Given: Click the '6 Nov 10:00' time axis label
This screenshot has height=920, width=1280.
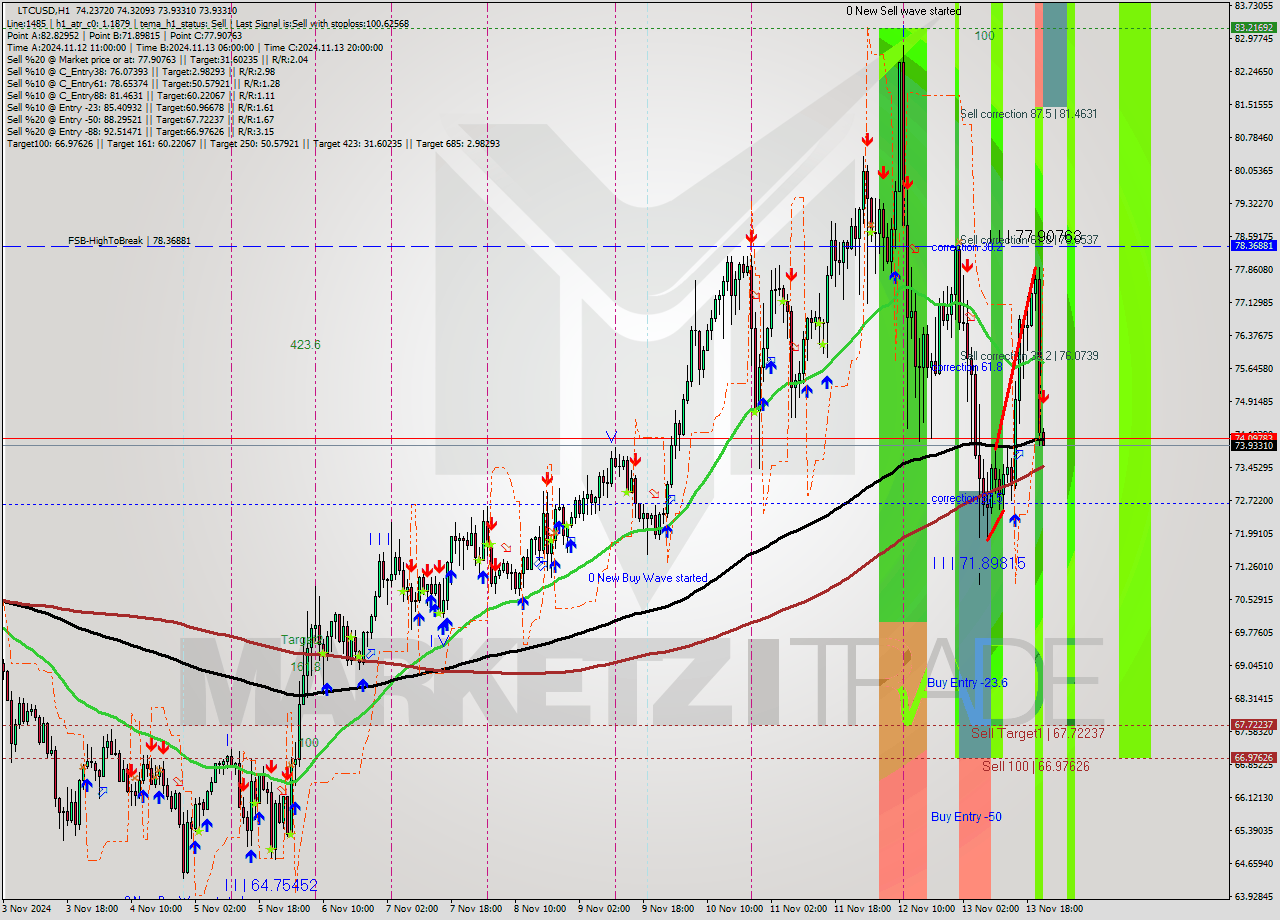Looking at the screenshot, I should [x=347, y=909].
